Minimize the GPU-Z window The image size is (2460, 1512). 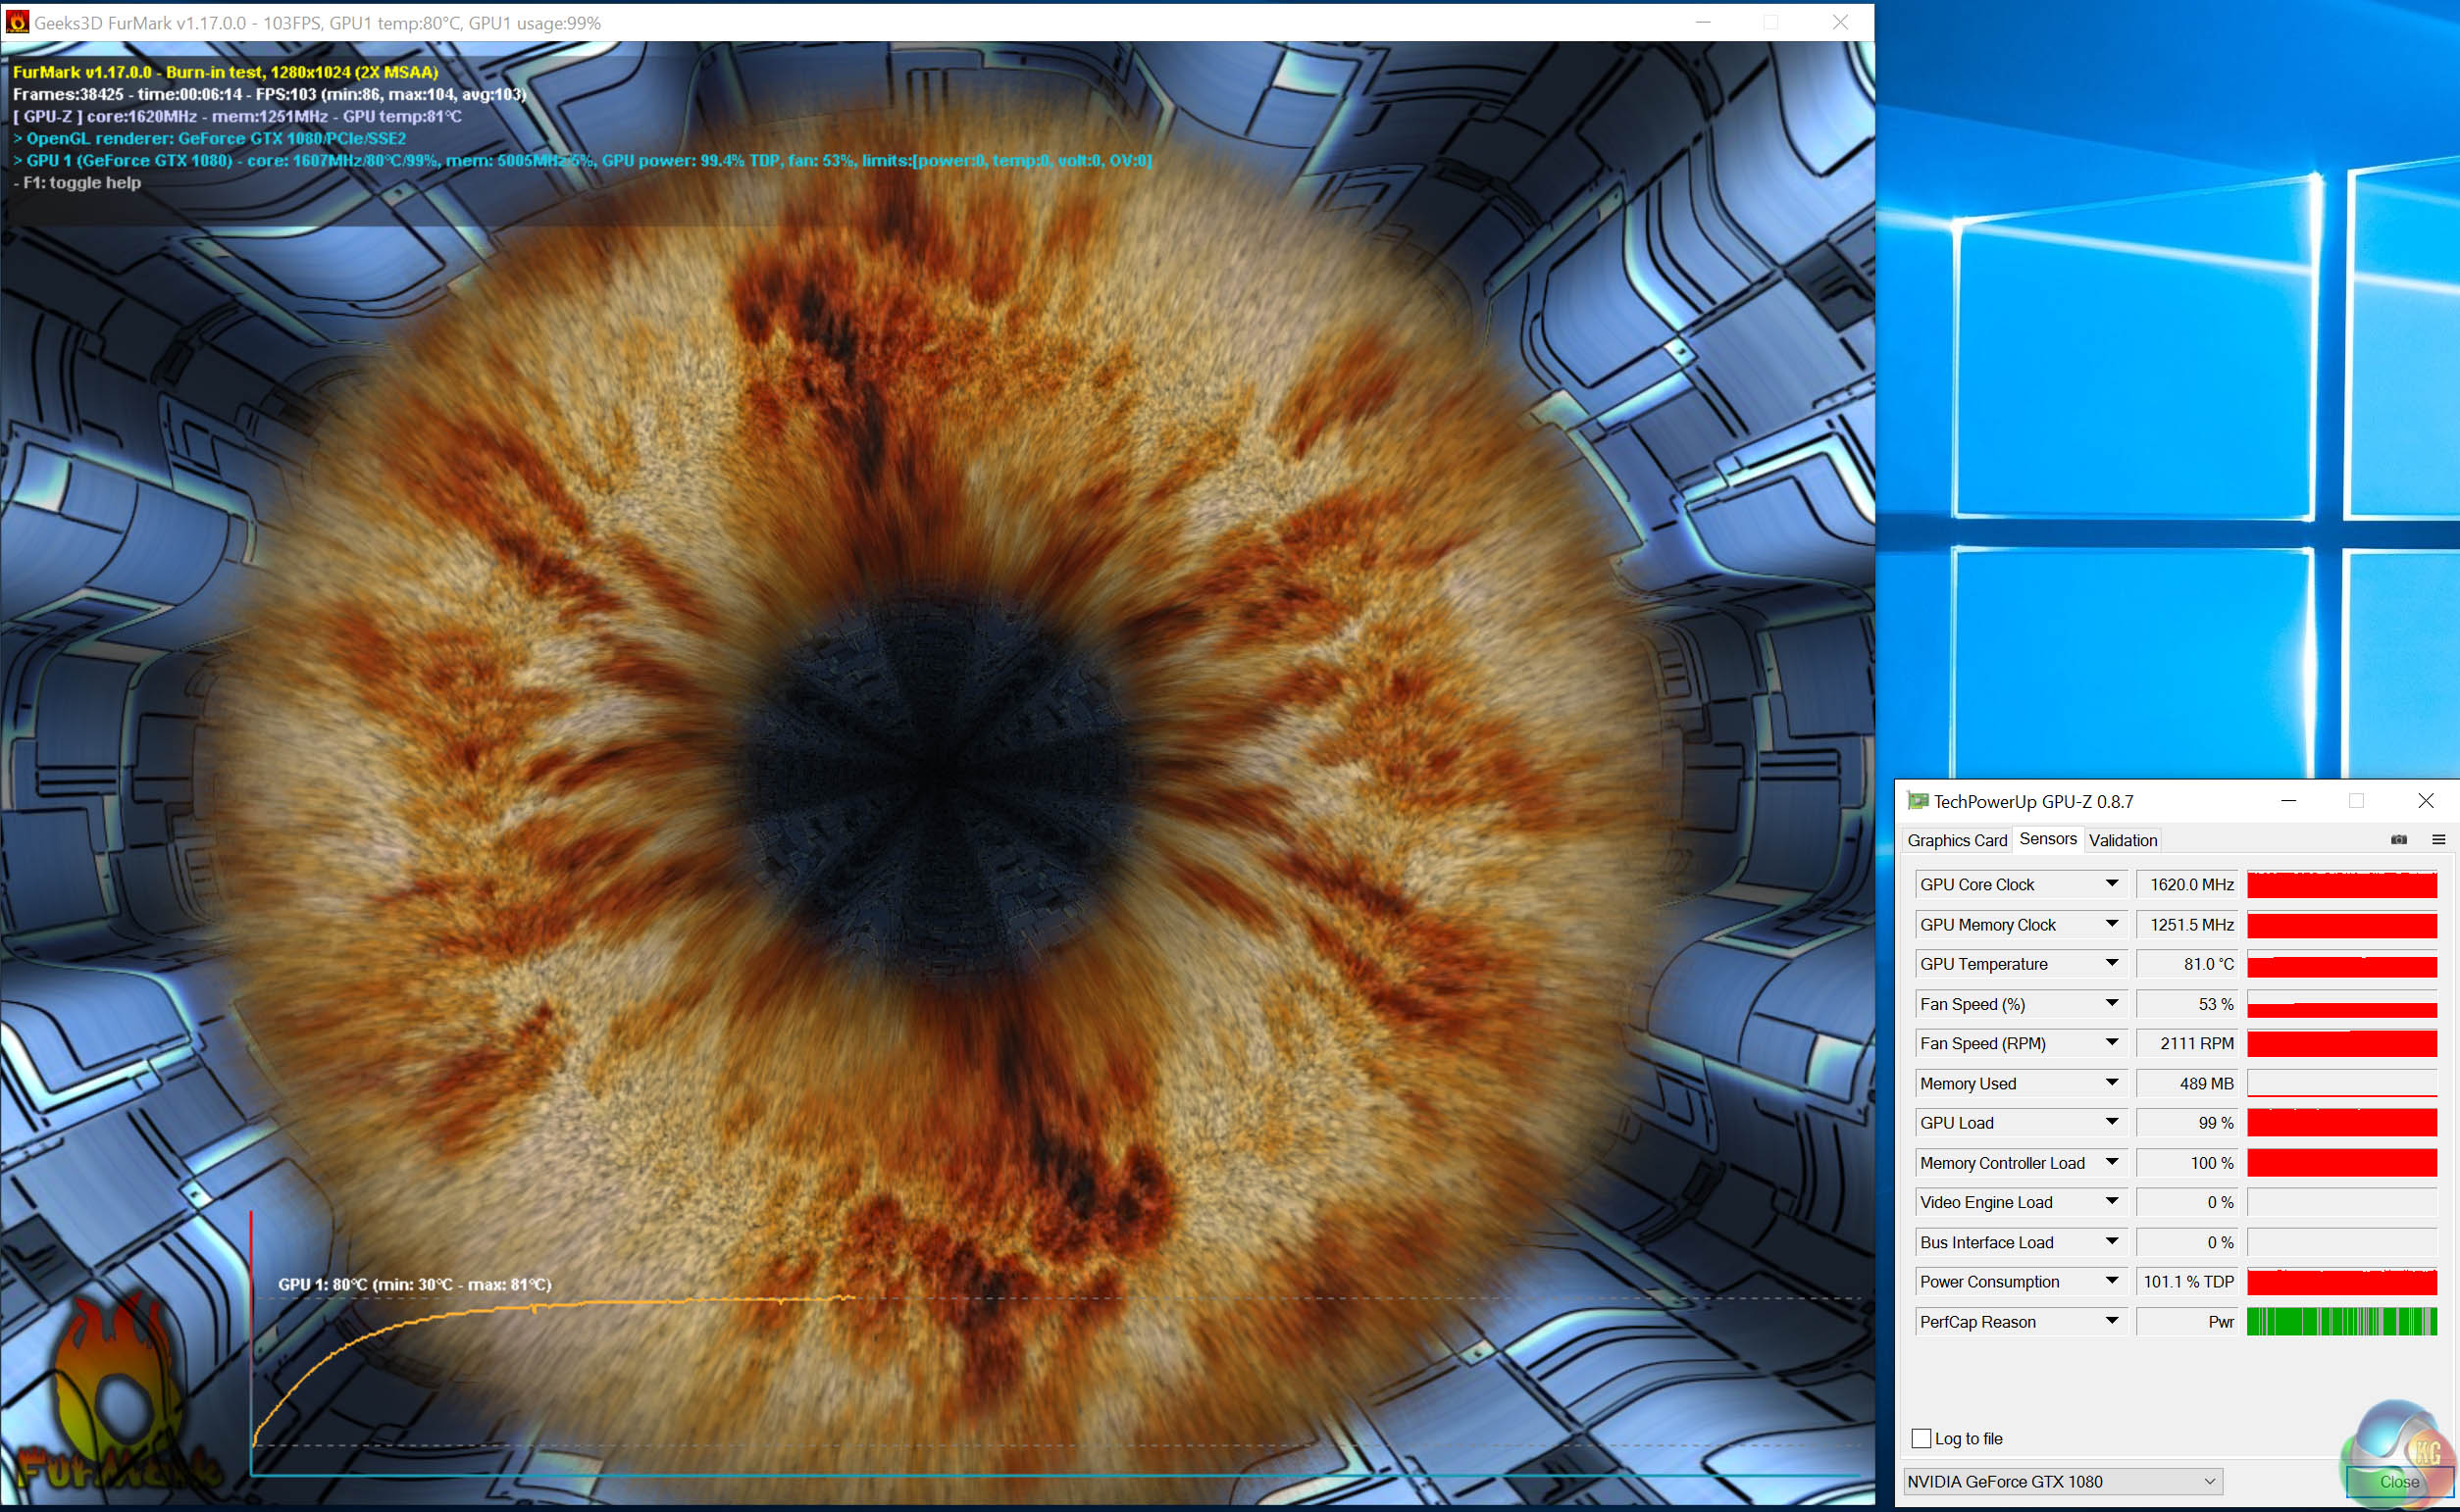coord(2288,801)
